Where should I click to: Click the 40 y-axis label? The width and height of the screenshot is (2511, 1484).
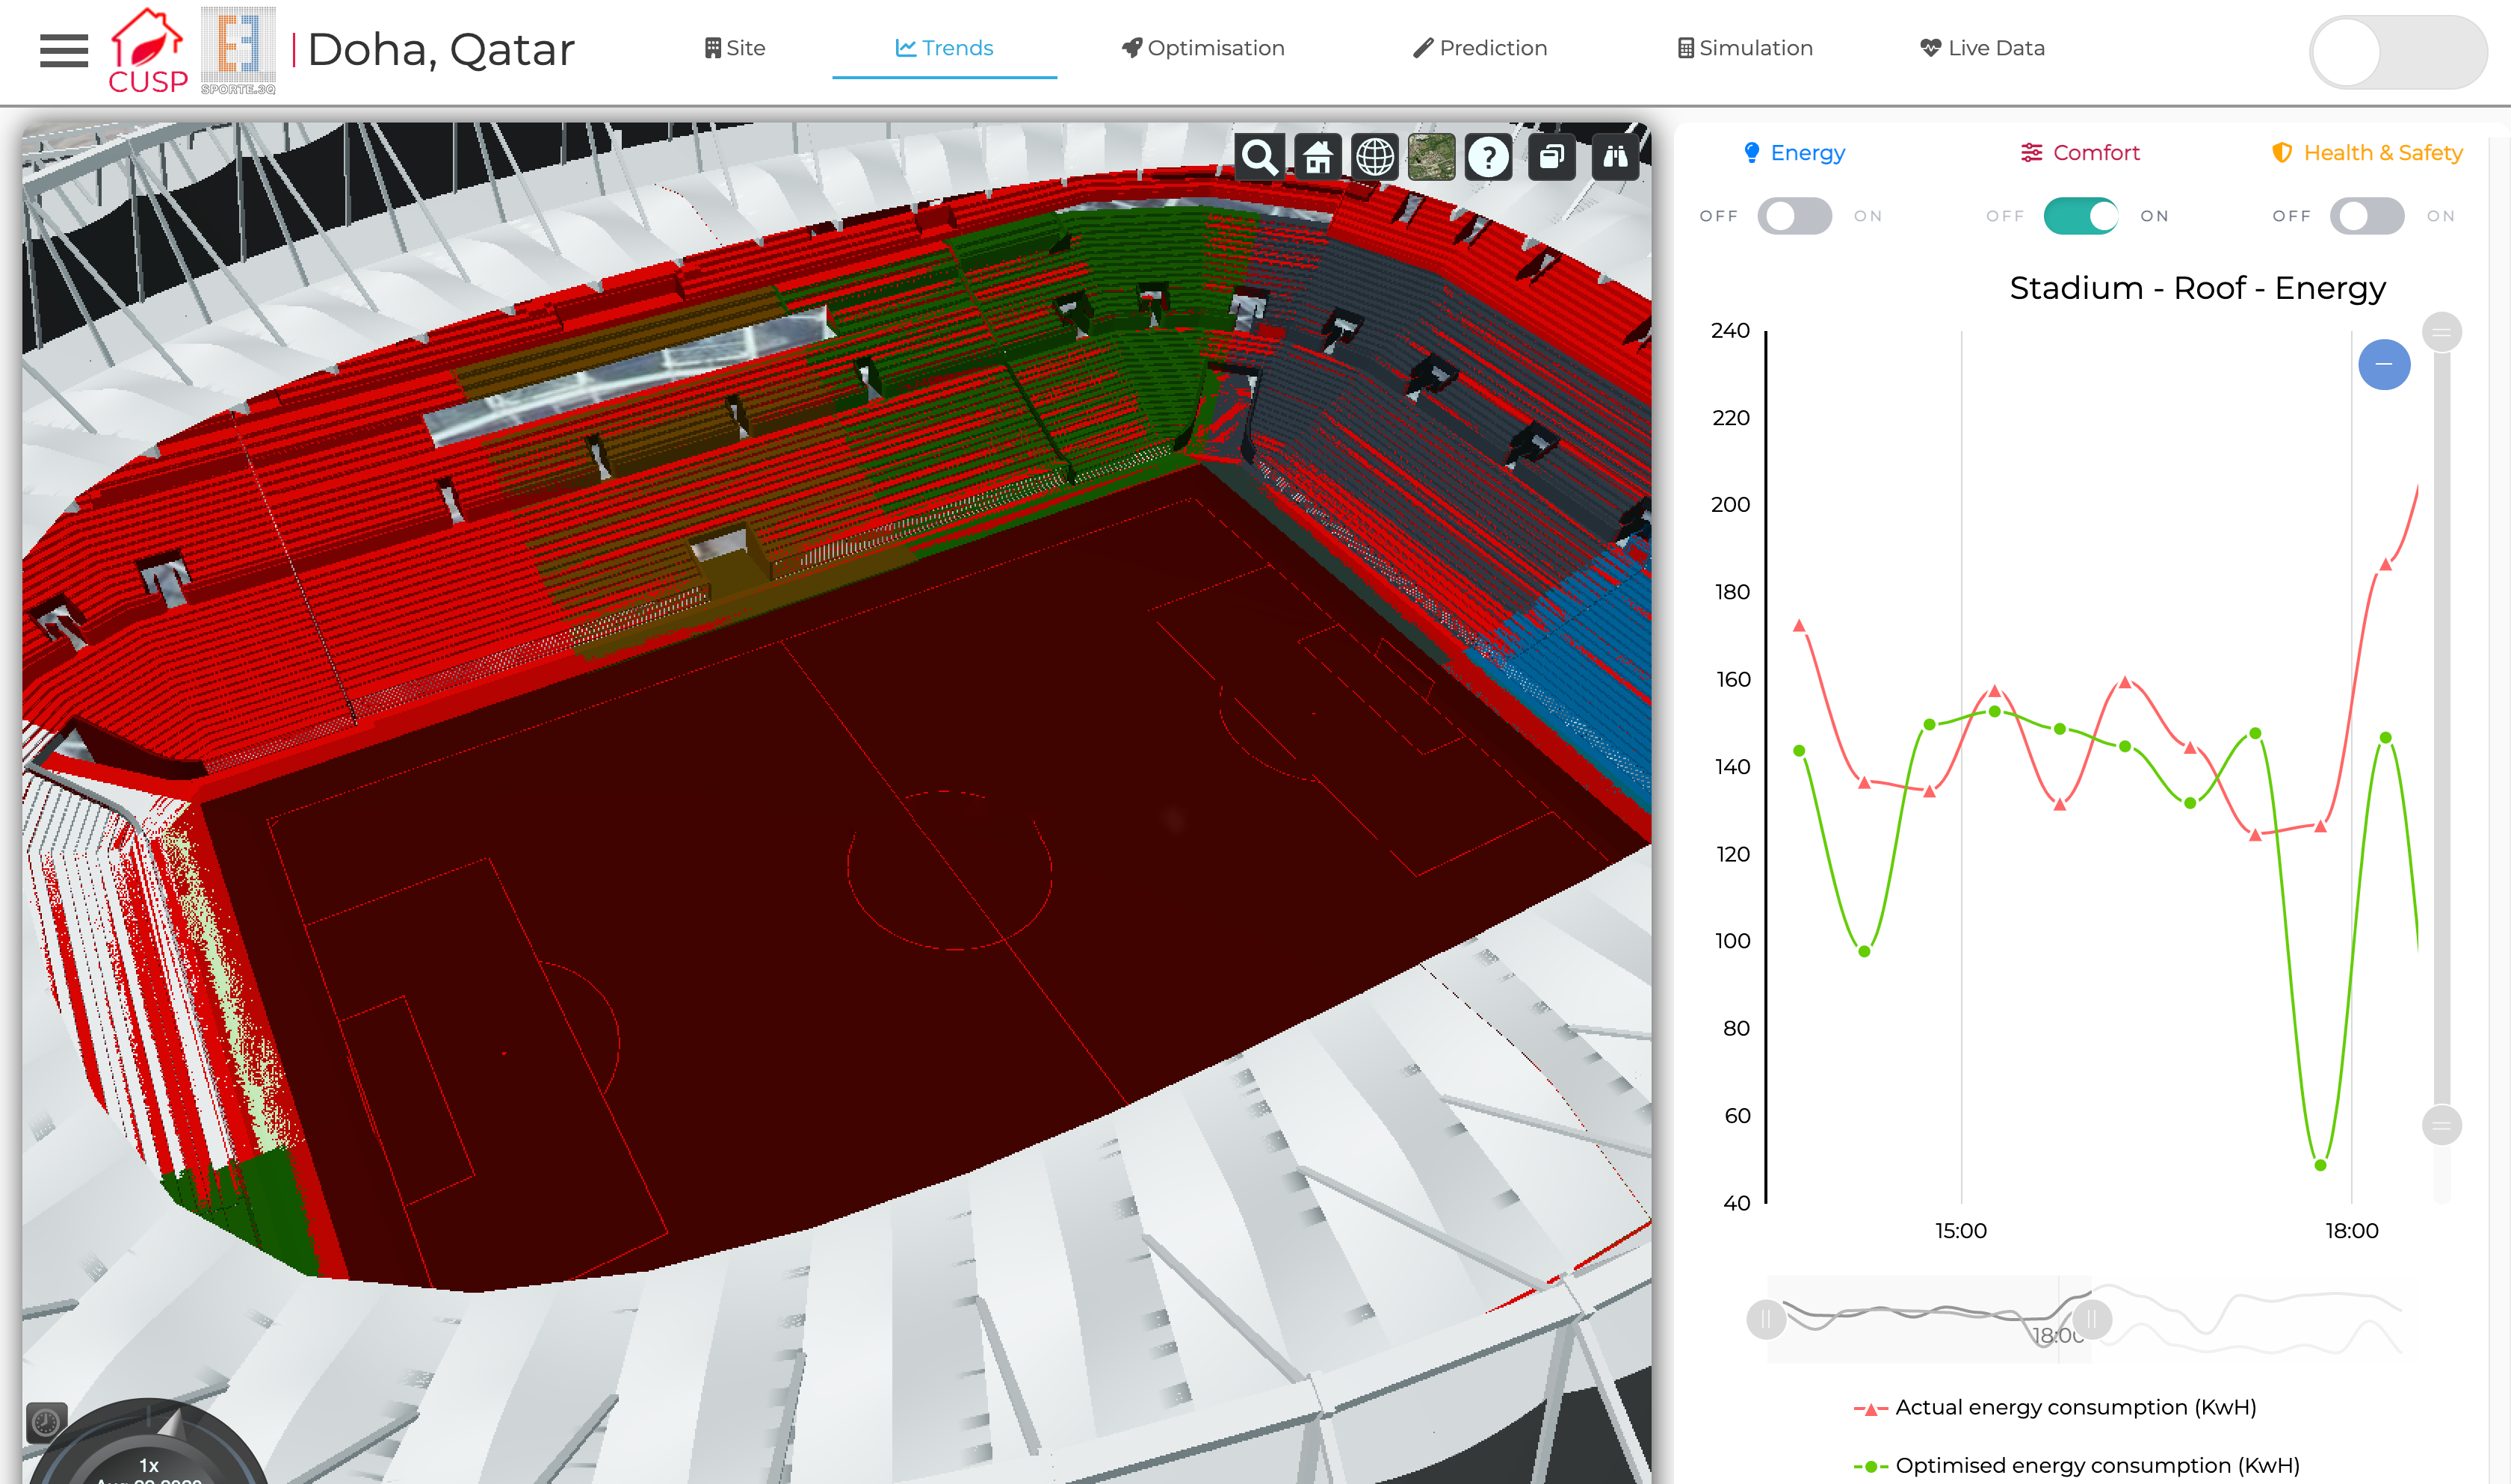coord(1737,1203)
